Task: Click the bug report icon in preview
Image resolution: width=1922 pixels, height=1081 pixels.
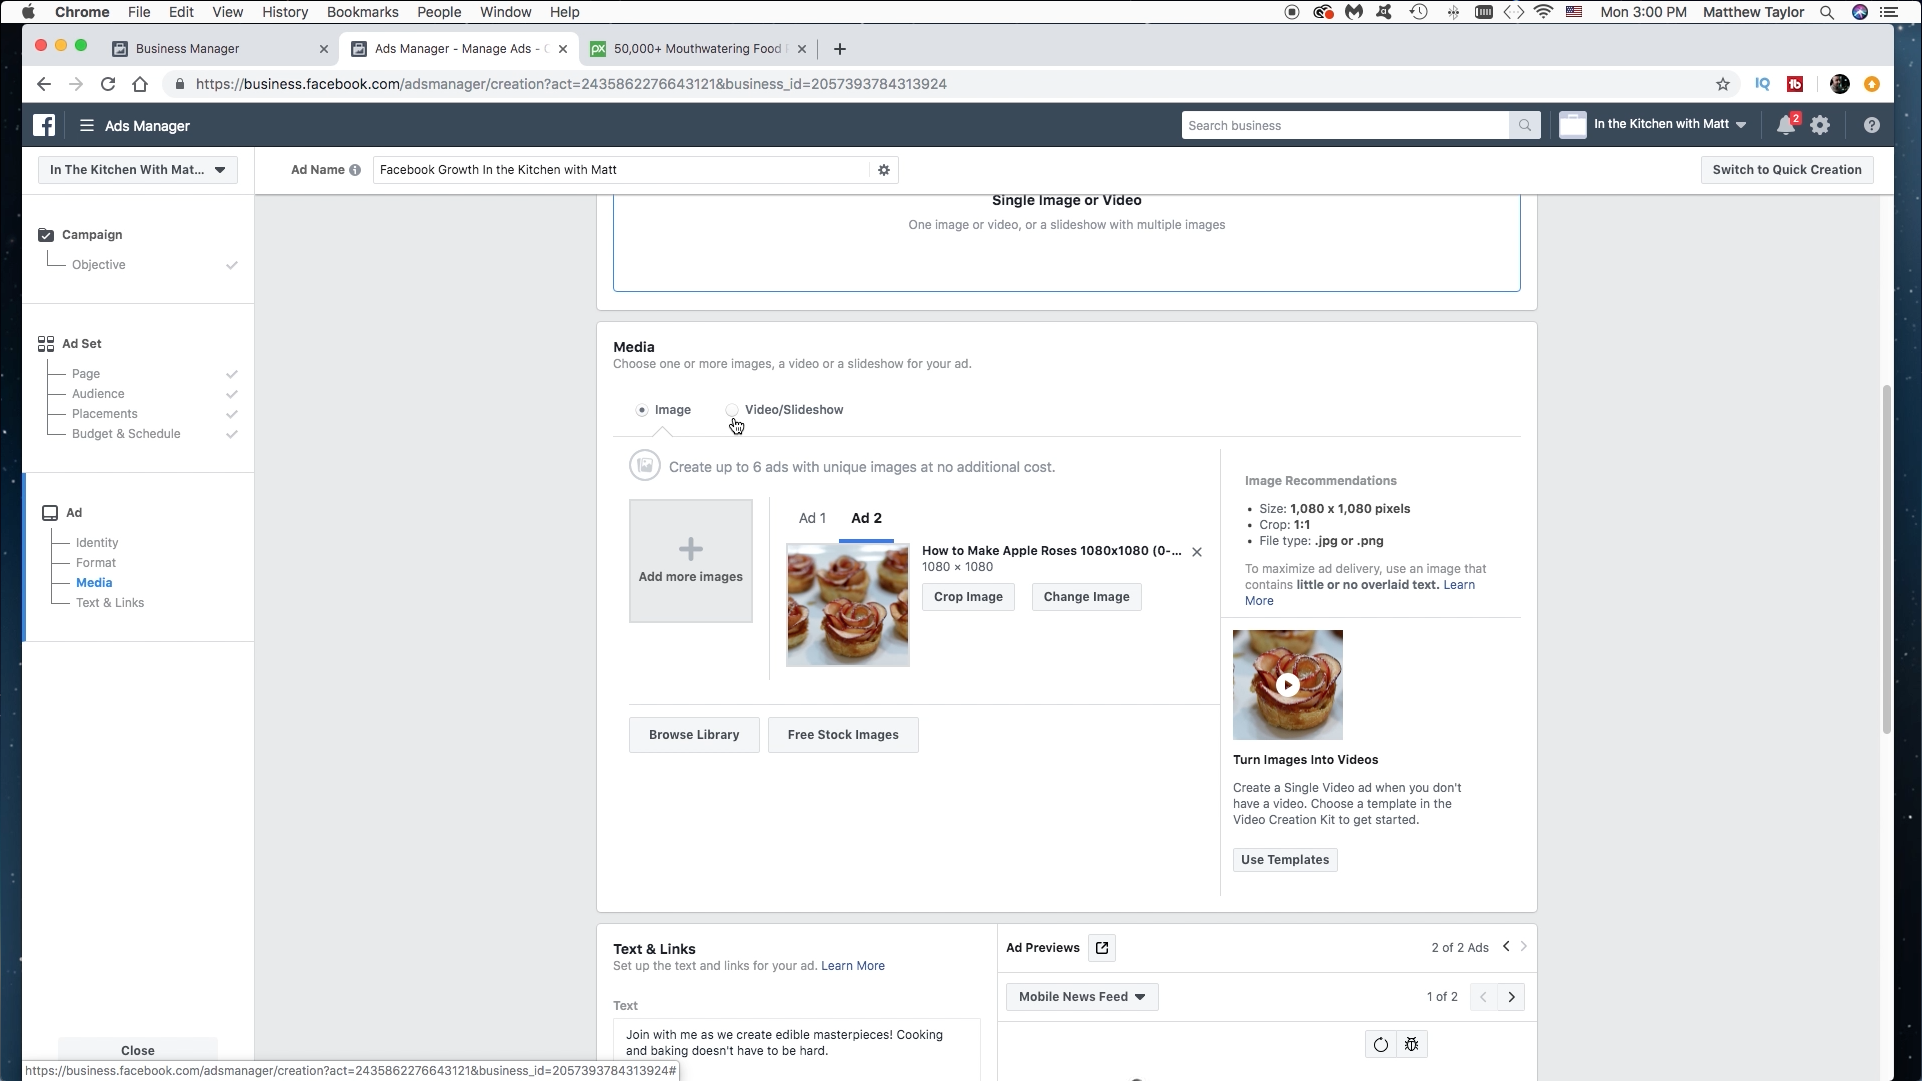Action: tap(1411, 1045)
